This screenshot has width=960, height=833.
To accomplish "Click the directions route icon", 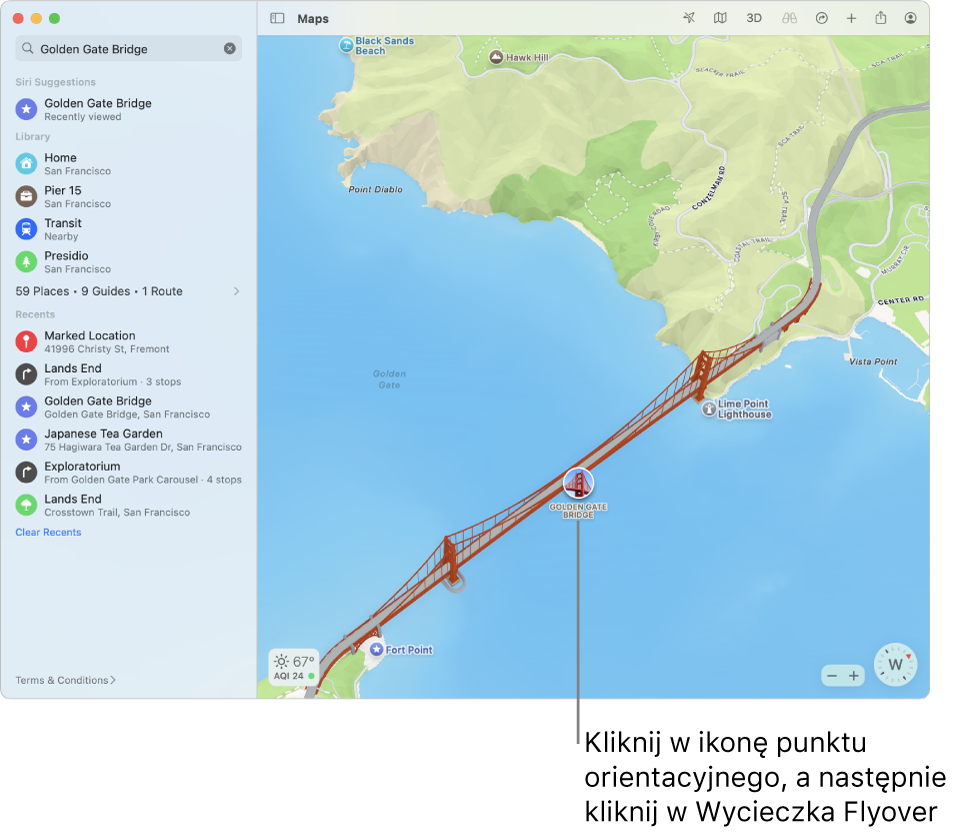I will pos(822,18).
